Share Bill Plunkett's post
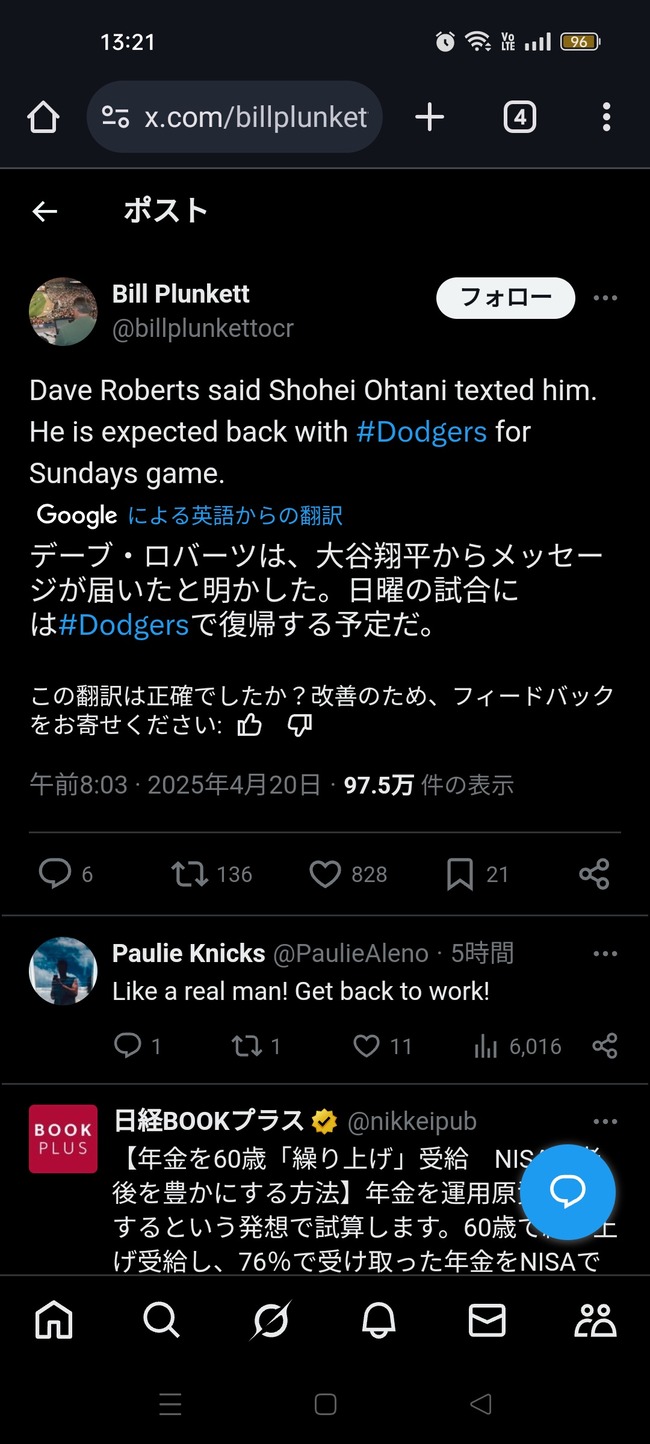The height and width of the screenshot is (1444, 650). (x=594, y=874)
